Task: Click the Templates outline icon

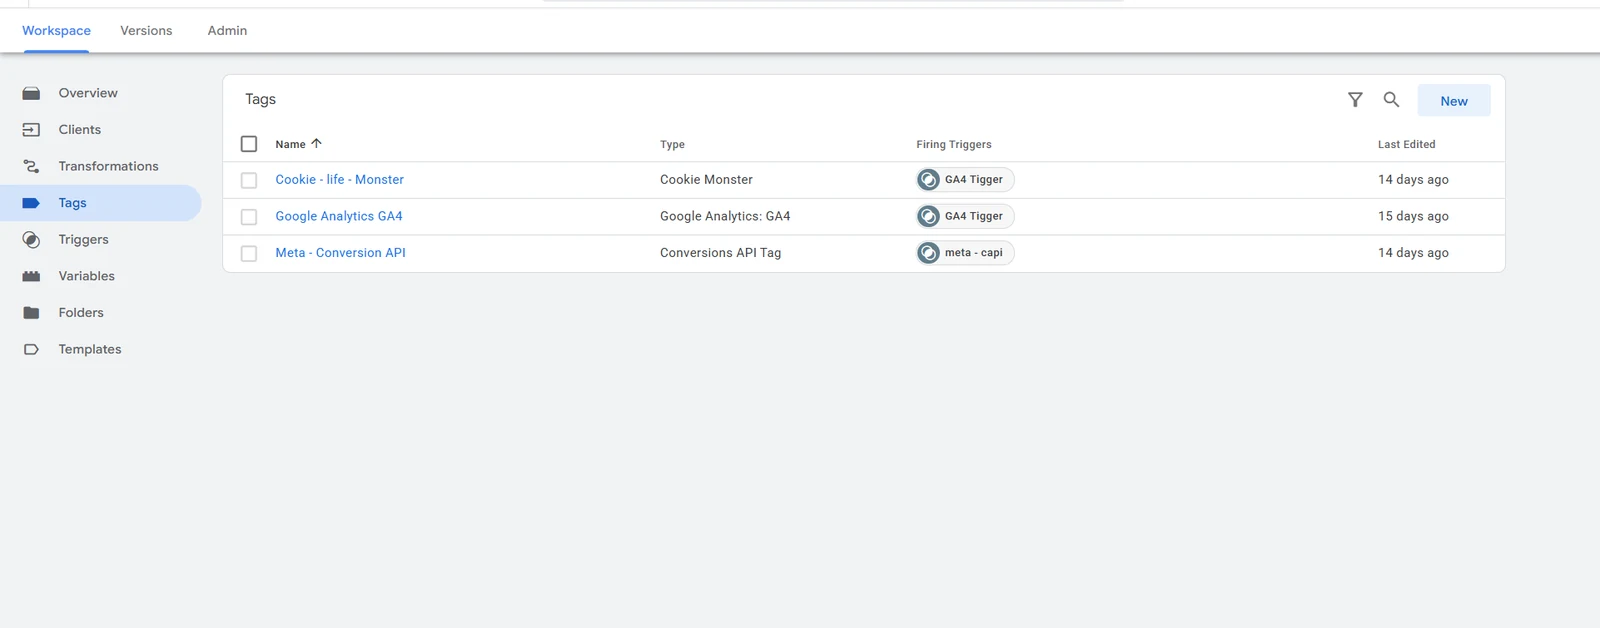Action: click(31, 349)
